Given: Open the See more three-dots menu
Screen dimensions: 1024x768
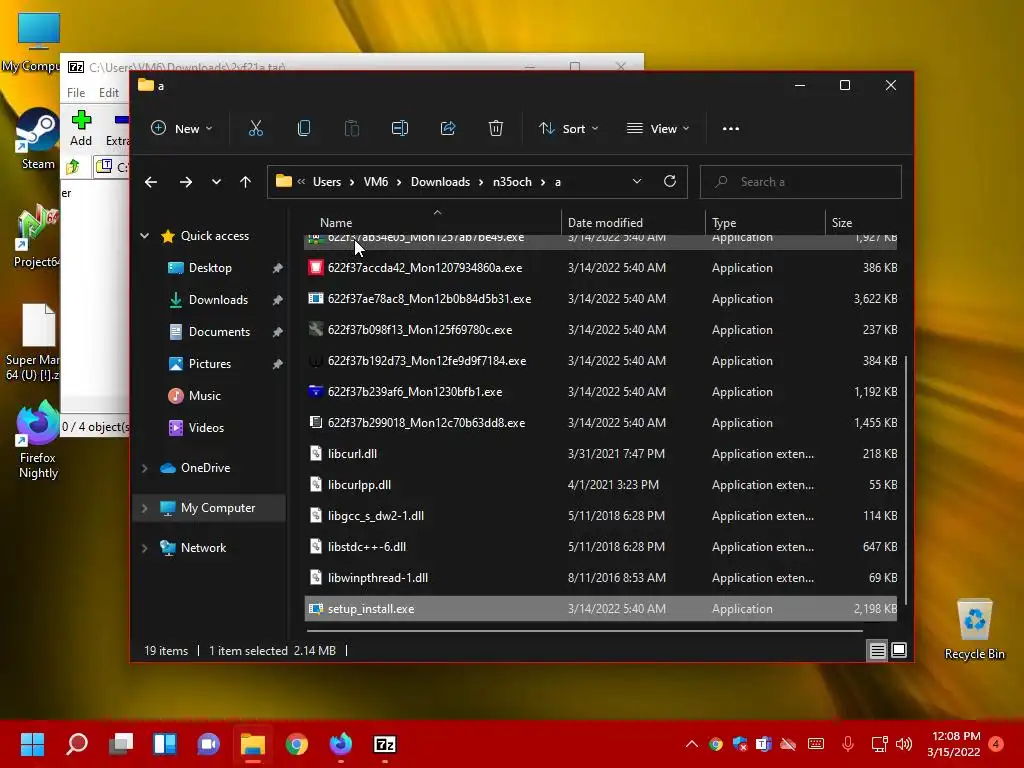Looking at the screenshot, I should (x=731, y=129).
